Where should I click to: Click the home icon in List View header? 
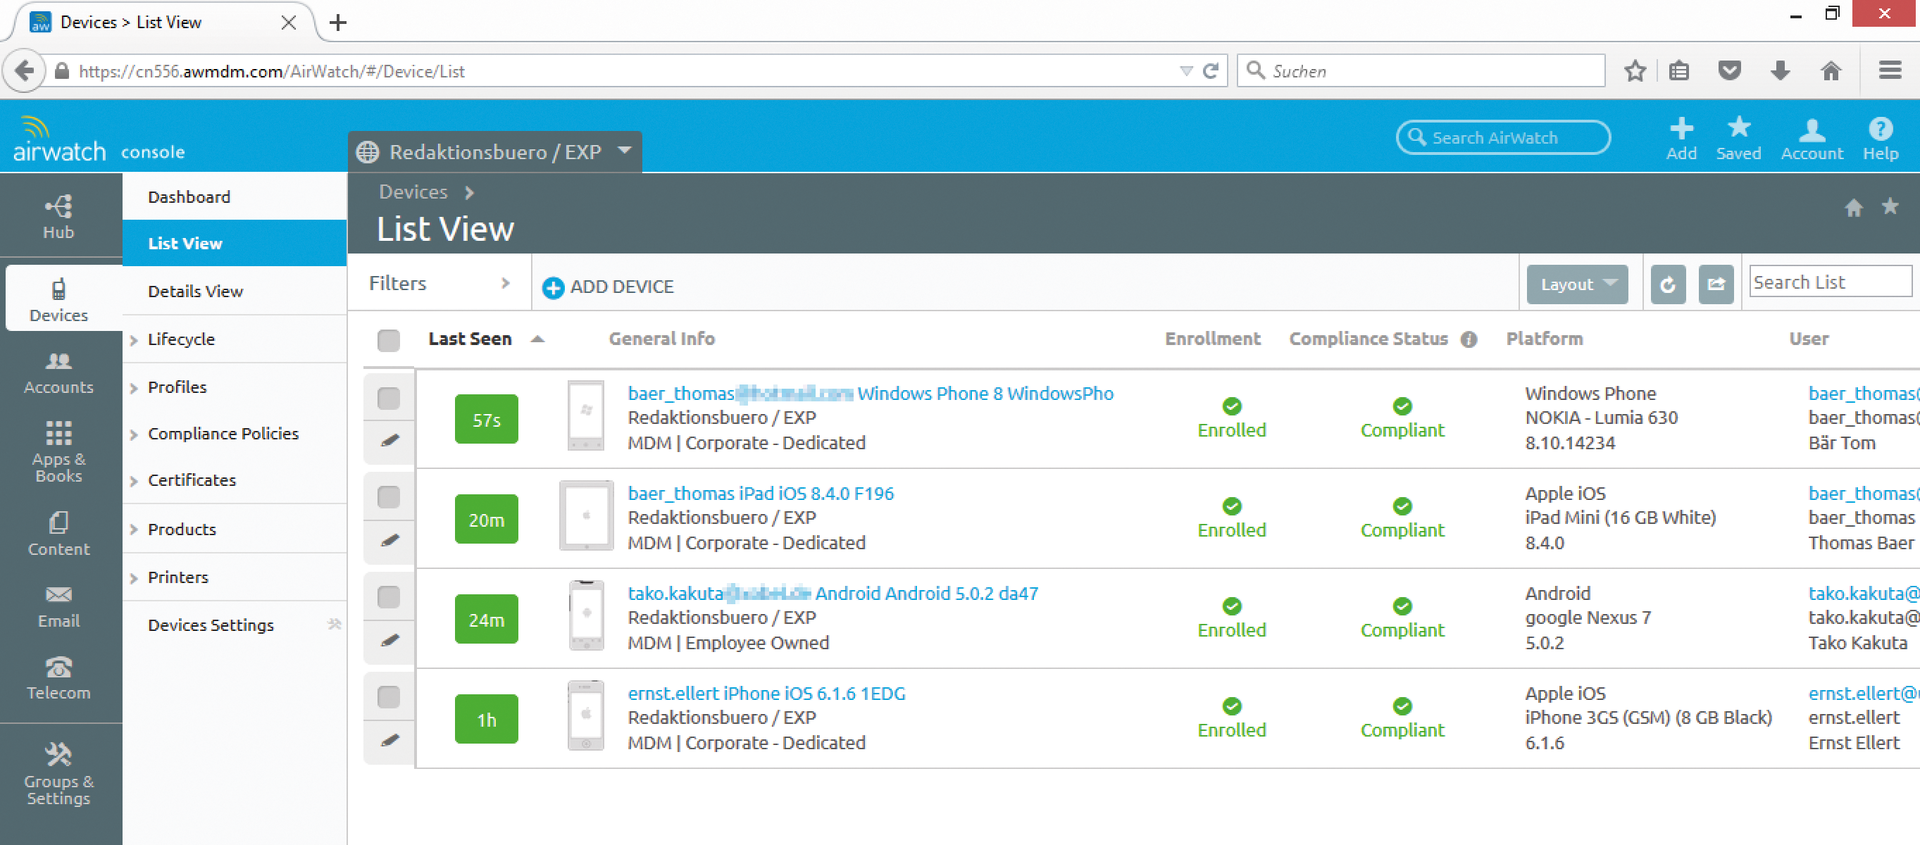tap(1853, 207)
